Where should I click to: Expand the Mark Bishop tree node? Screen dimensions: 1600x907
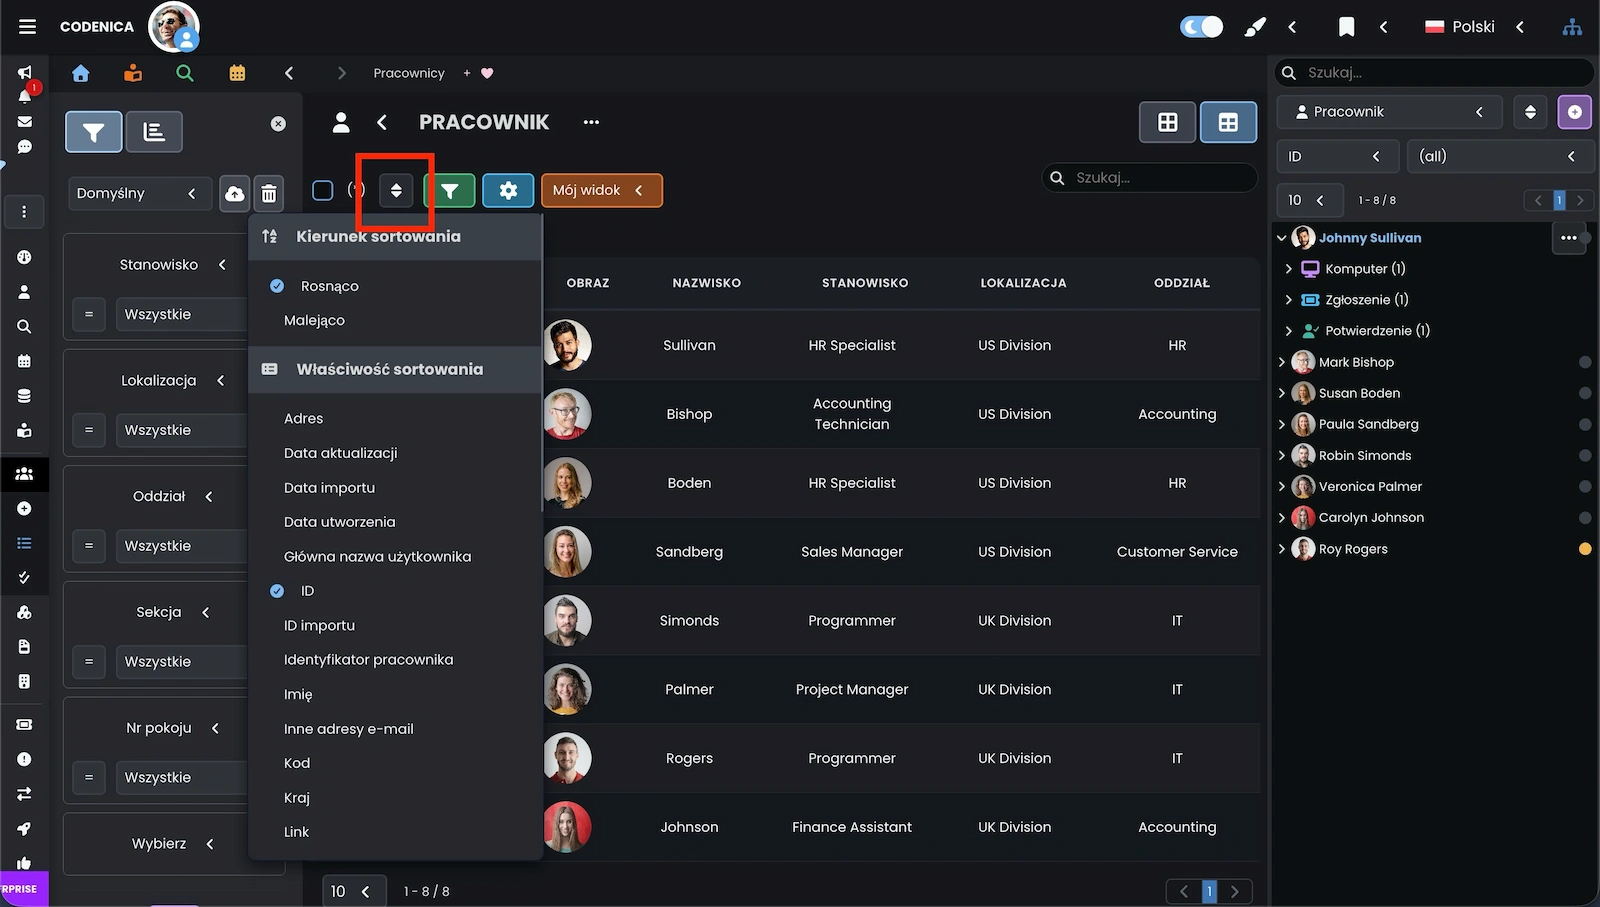(x=1282, y=362)
